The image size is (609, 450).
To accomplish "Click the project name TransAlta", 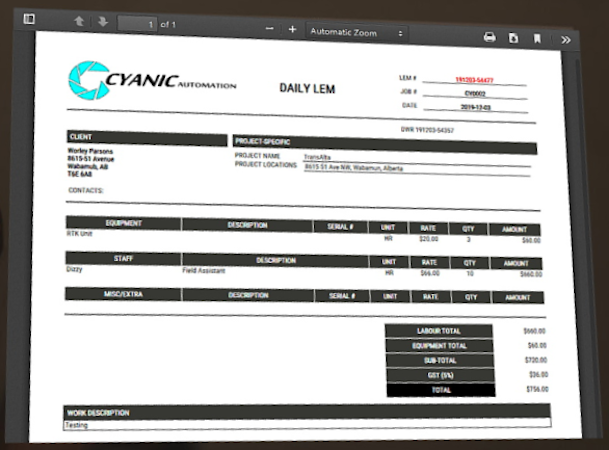I will click(x=317, y=157).
